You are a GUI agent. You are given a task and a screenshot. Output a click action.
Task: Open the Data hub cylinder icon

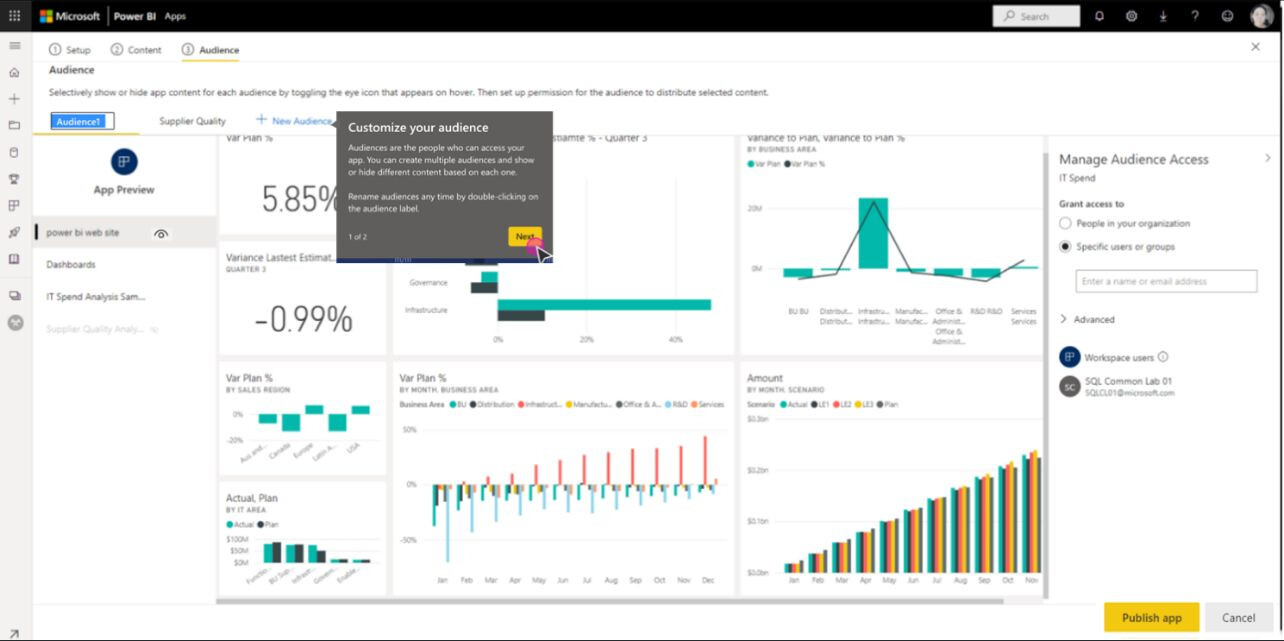point(14,153)
